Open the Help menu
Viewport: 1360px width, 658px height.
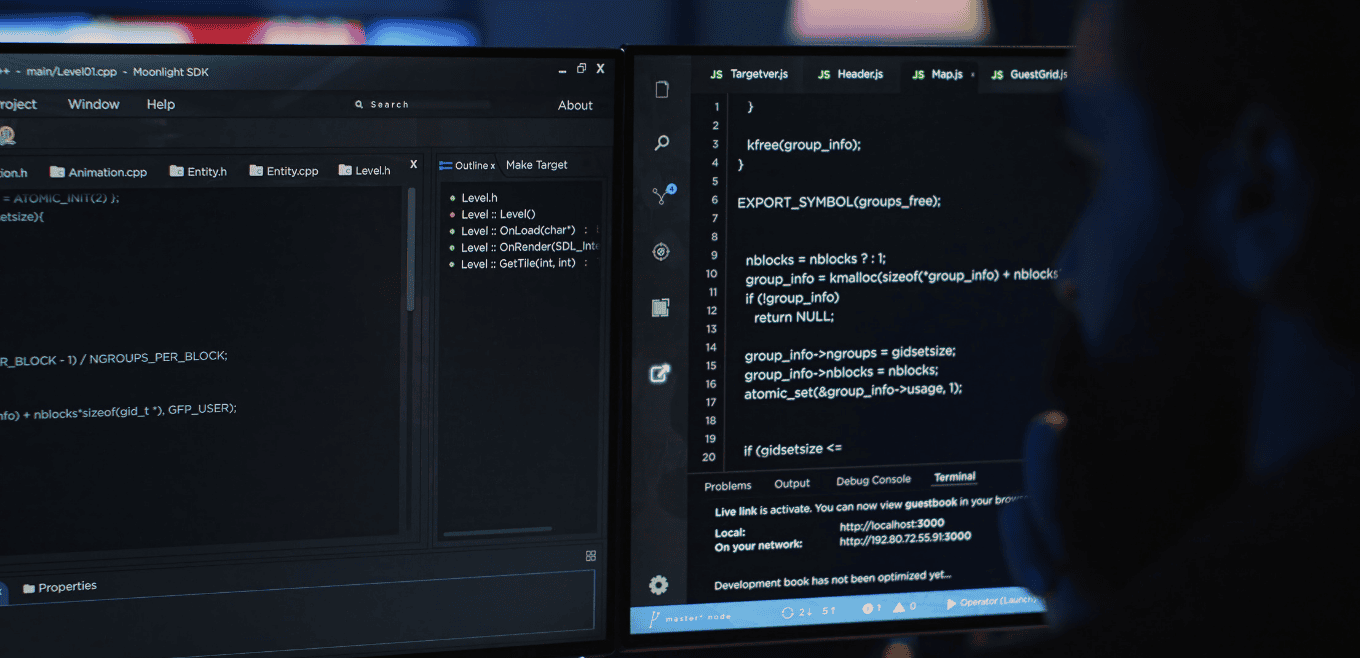(161, 104)
